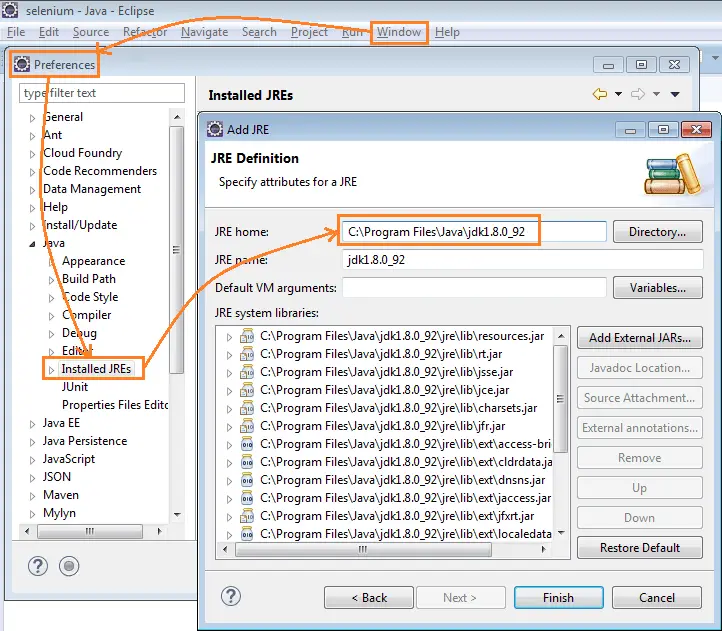Select Installed JREs in preferences tree

point(95,369)
